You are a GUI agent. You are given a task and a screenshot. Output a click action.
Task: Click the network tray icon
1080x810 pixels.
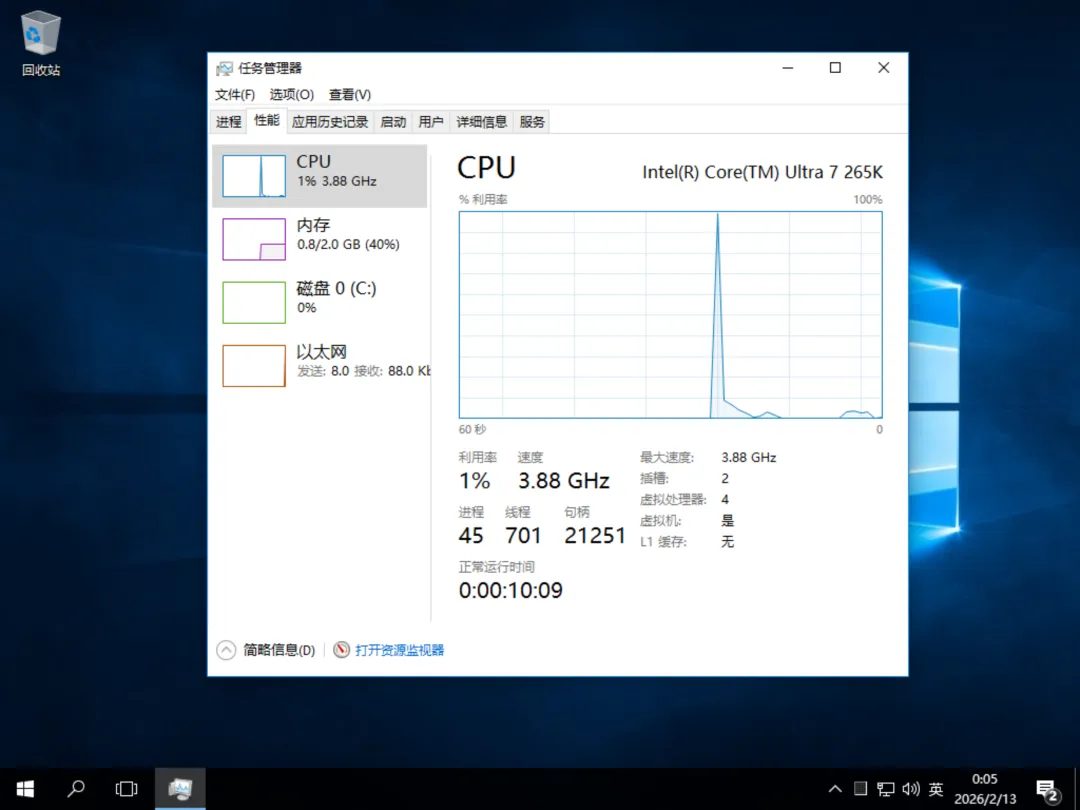886,789
